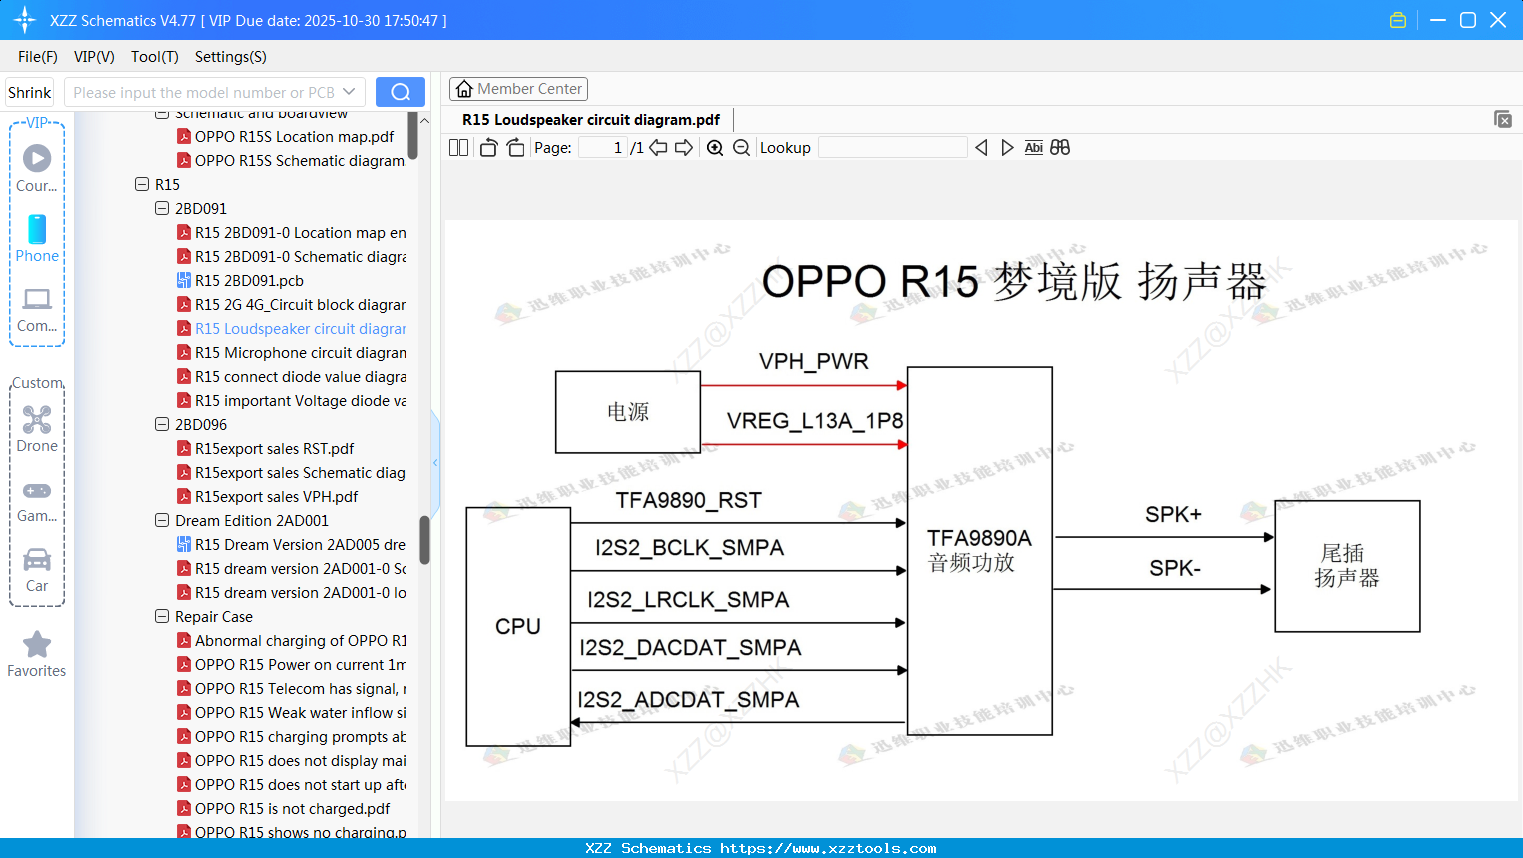
Task: Click the Page number field
Action: (x=603, y=148)
